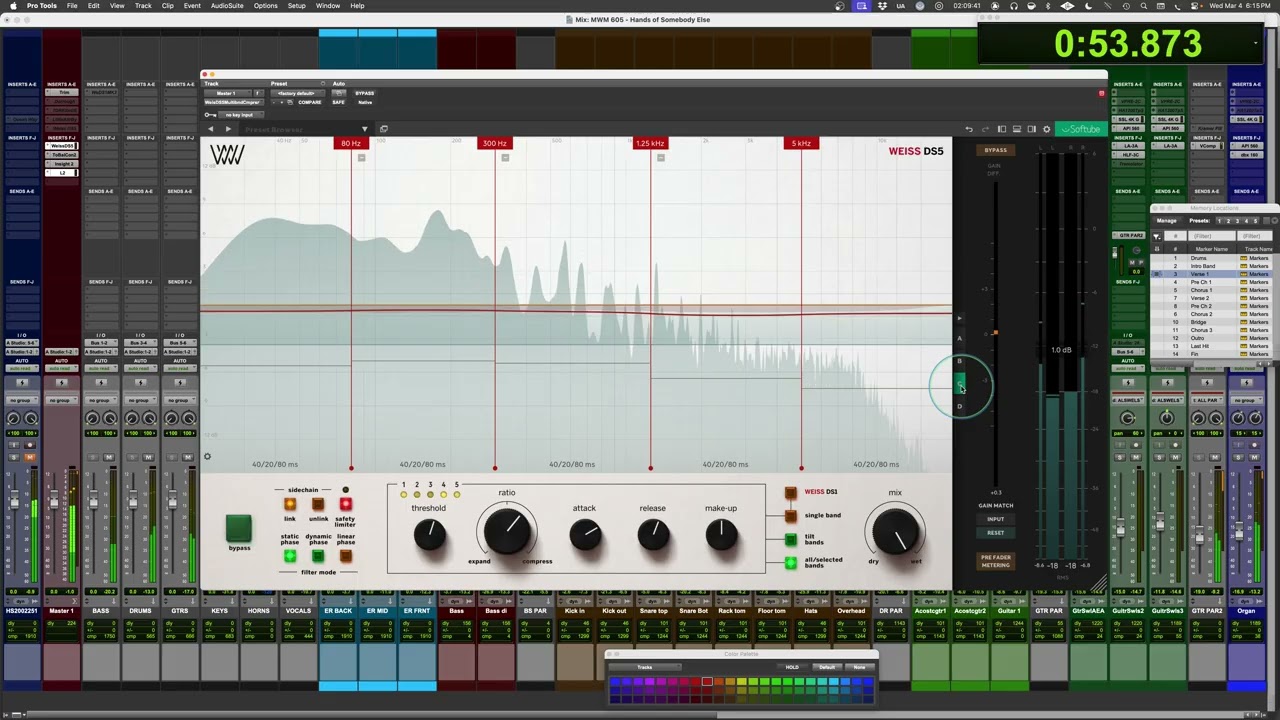Select tilt bands mode button

pyautogui.click(x=791, y=539)
